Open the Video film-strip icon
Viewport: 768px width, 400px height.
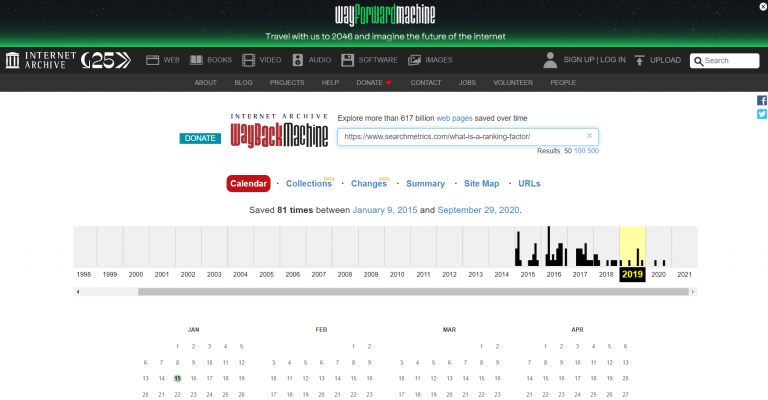tap(248, 60)
